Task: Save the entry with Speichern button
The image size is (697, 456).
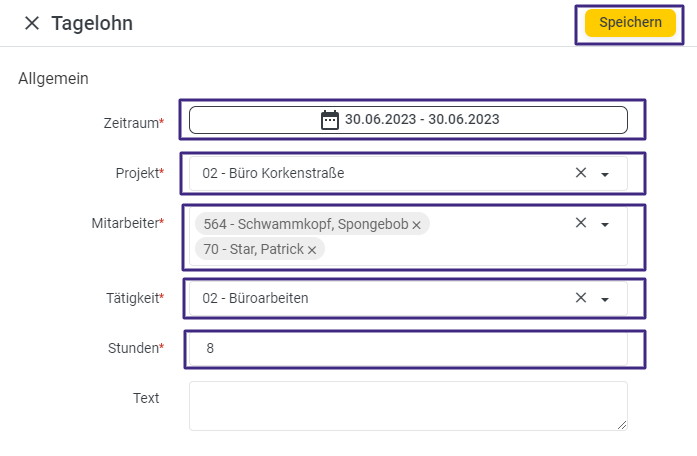Action: 630,23
